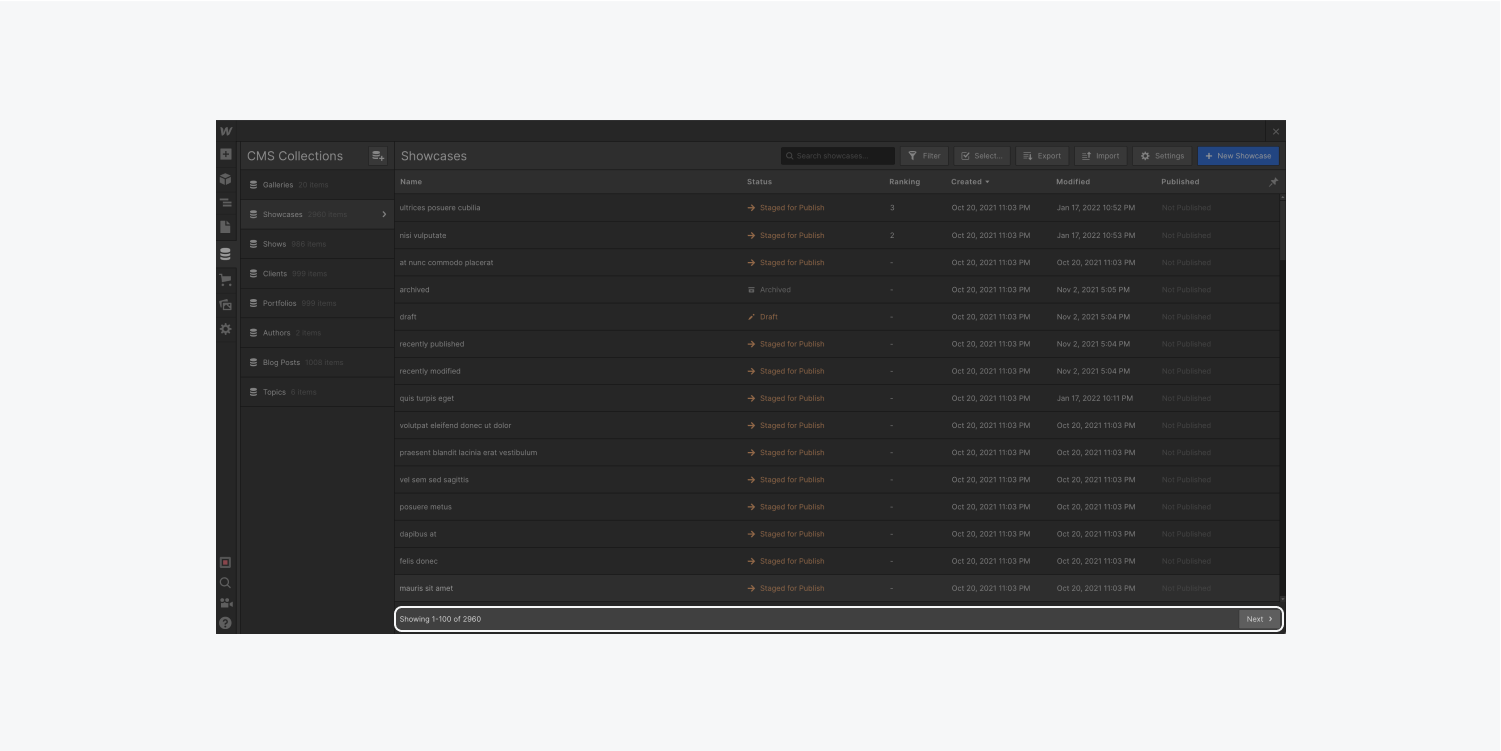Open the Authors collection
1501x751 pixels.
click(317, 333)
